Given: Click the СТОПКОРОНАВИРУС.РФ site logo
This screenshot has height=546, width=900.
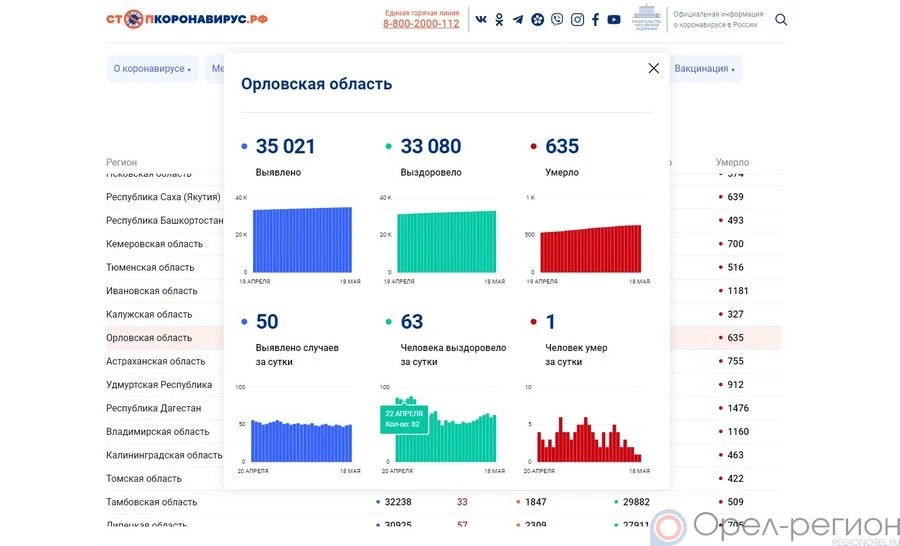Looking at the screenshot, I should point(187,19).
